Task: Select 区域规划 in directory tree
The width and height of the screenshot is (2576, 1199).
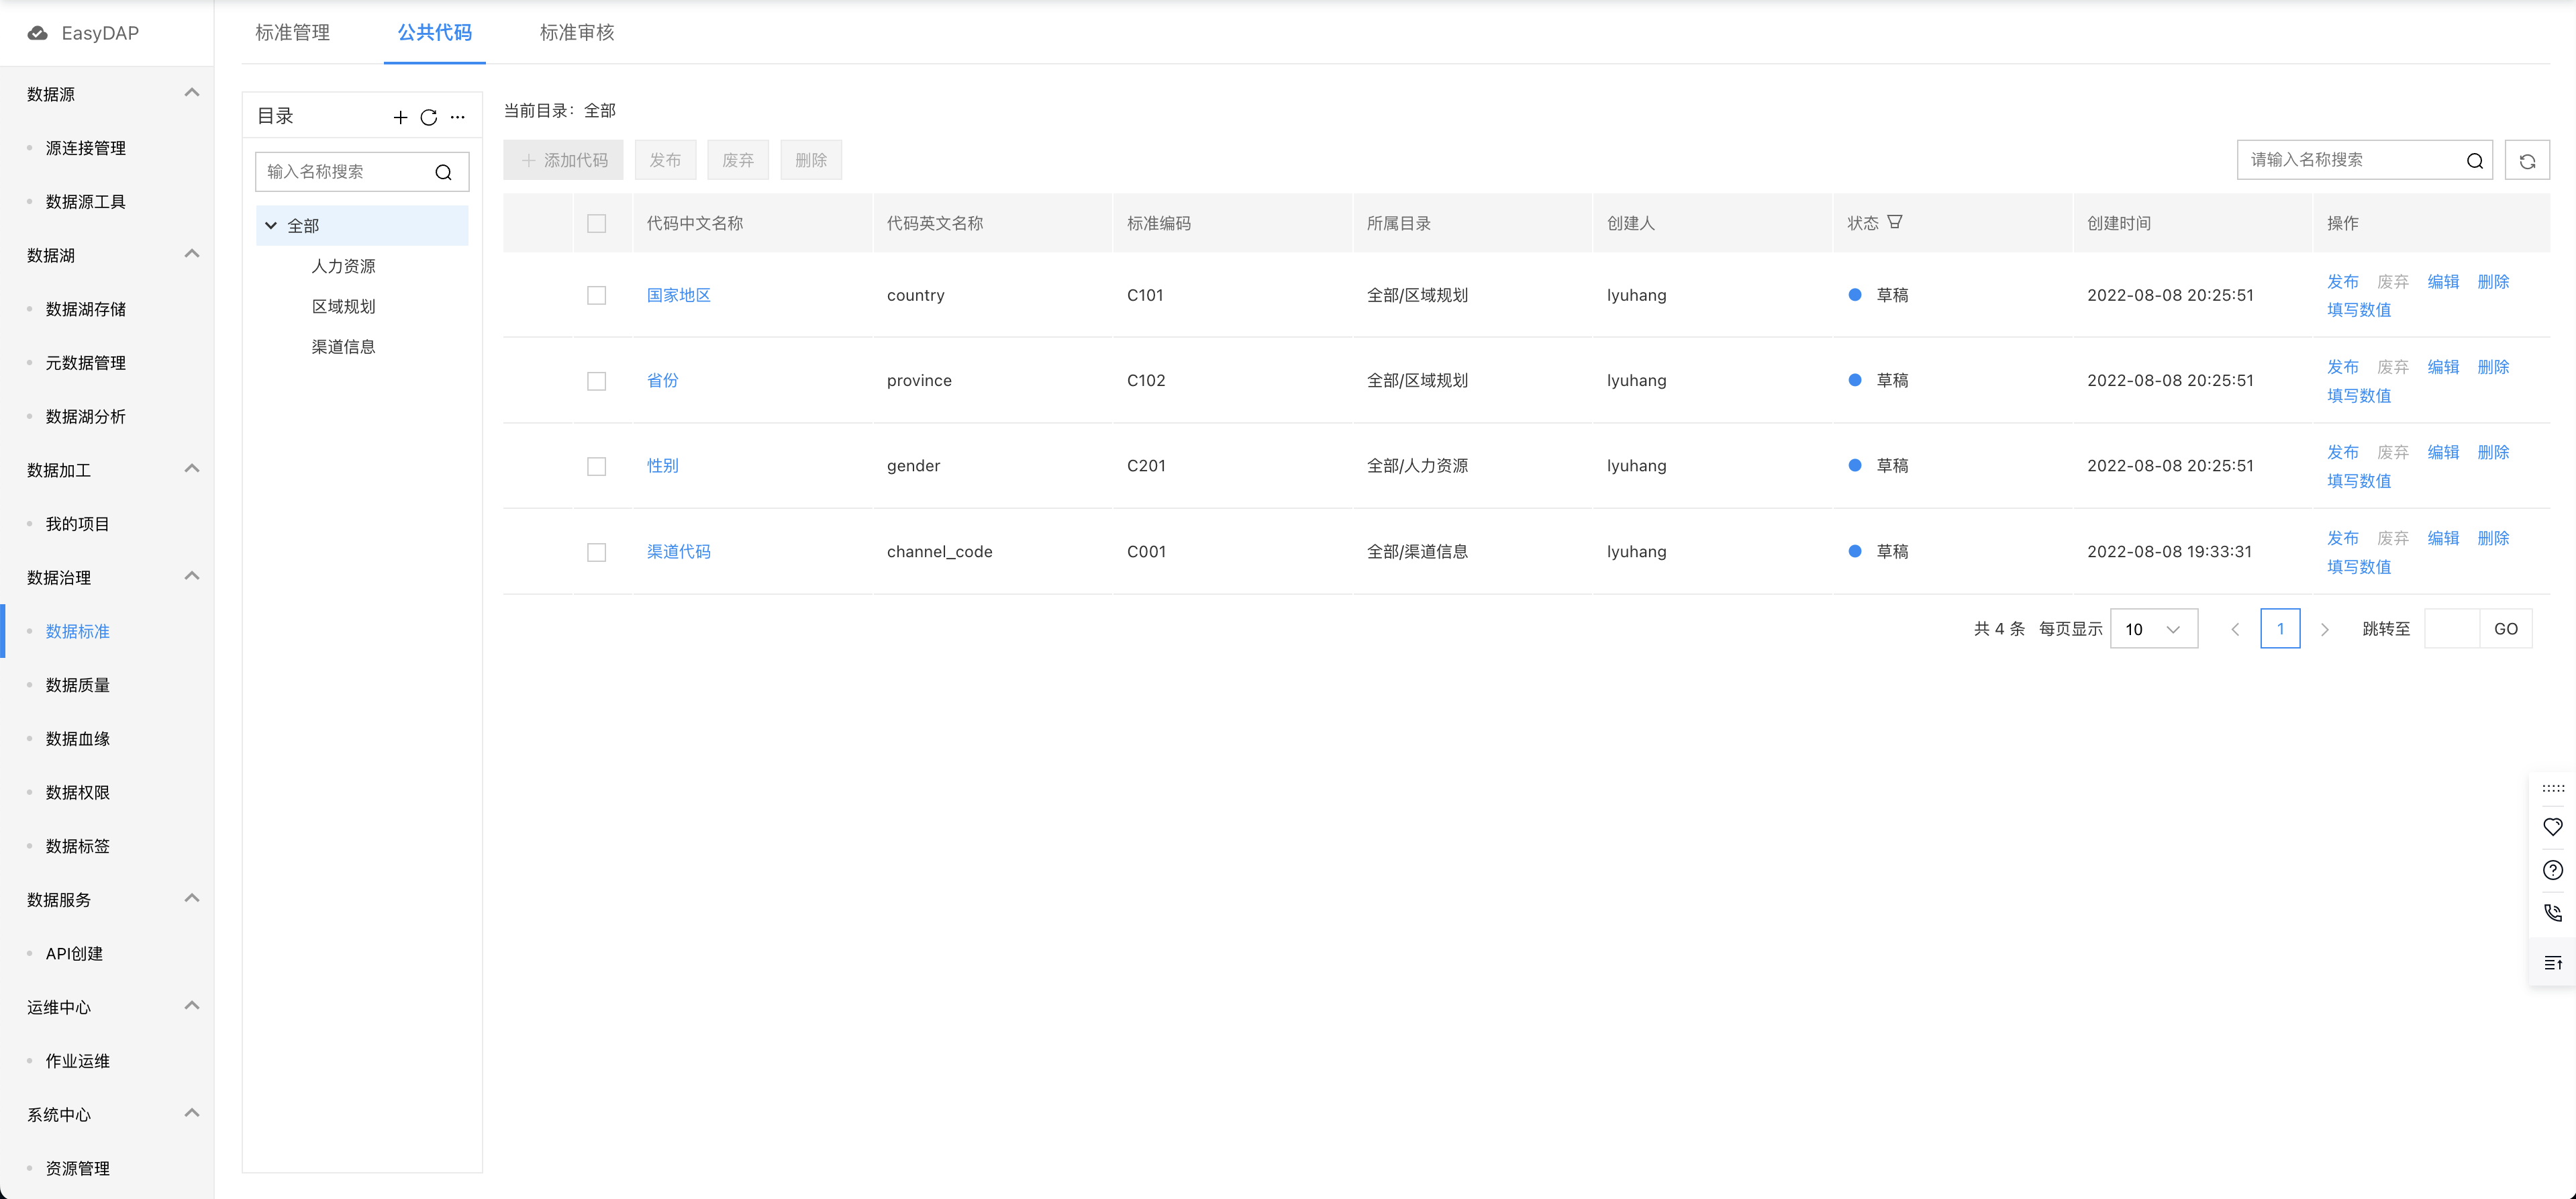Action: [344, 307]
